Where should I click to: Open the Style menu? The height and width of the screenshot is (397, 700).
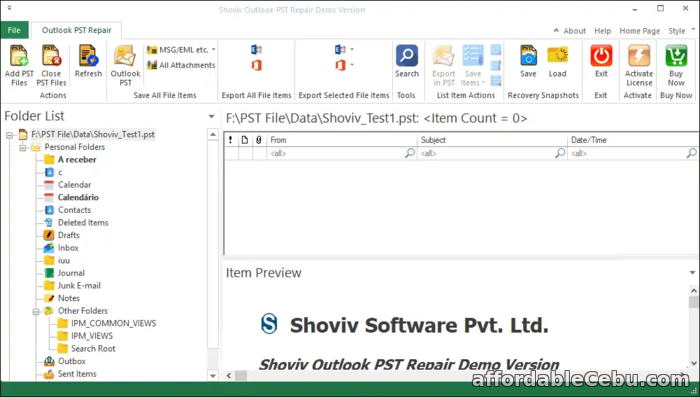click(x=677, y=31)
